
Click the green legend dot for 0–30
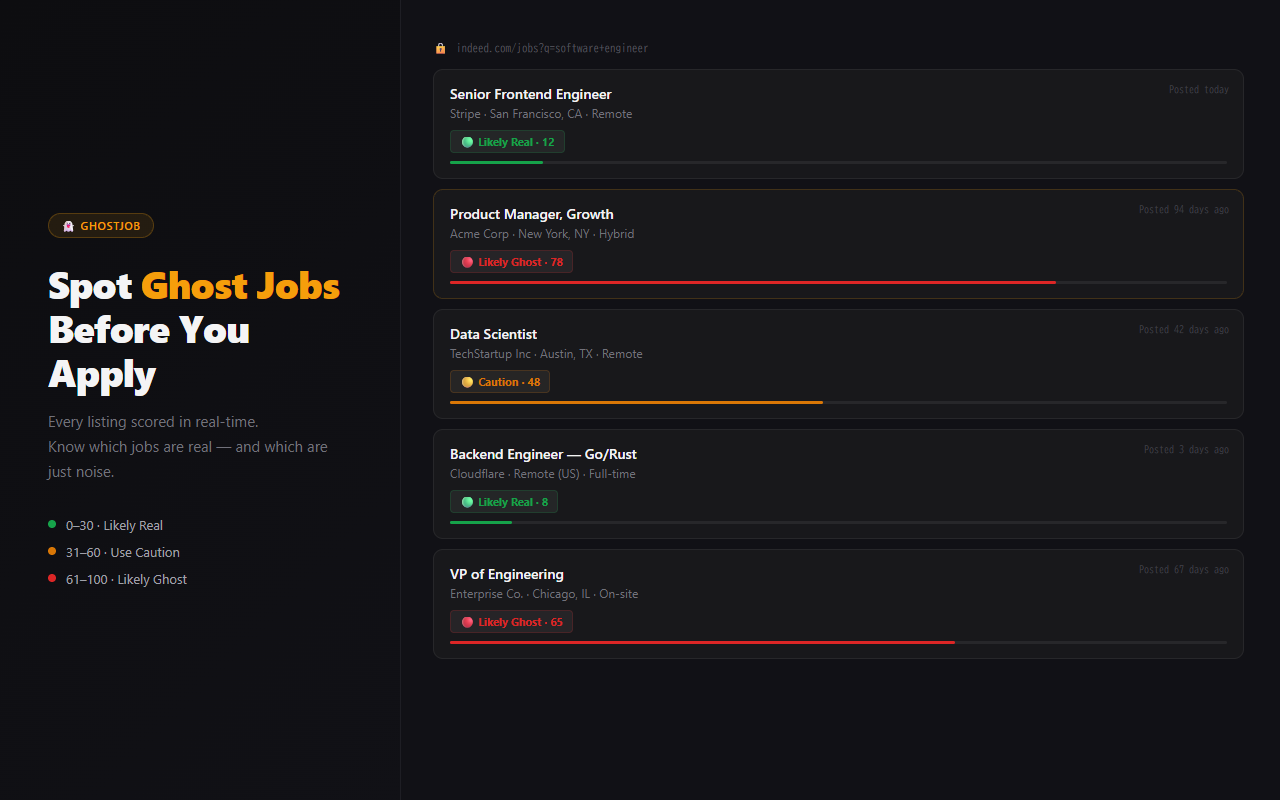[x=52, y=524]
